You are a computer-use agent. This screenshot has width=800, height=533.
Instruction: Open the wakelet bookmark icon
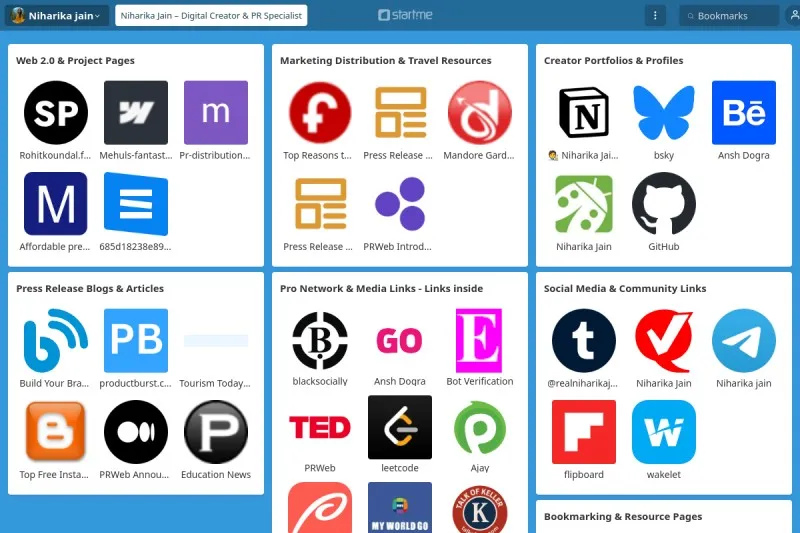664,432
